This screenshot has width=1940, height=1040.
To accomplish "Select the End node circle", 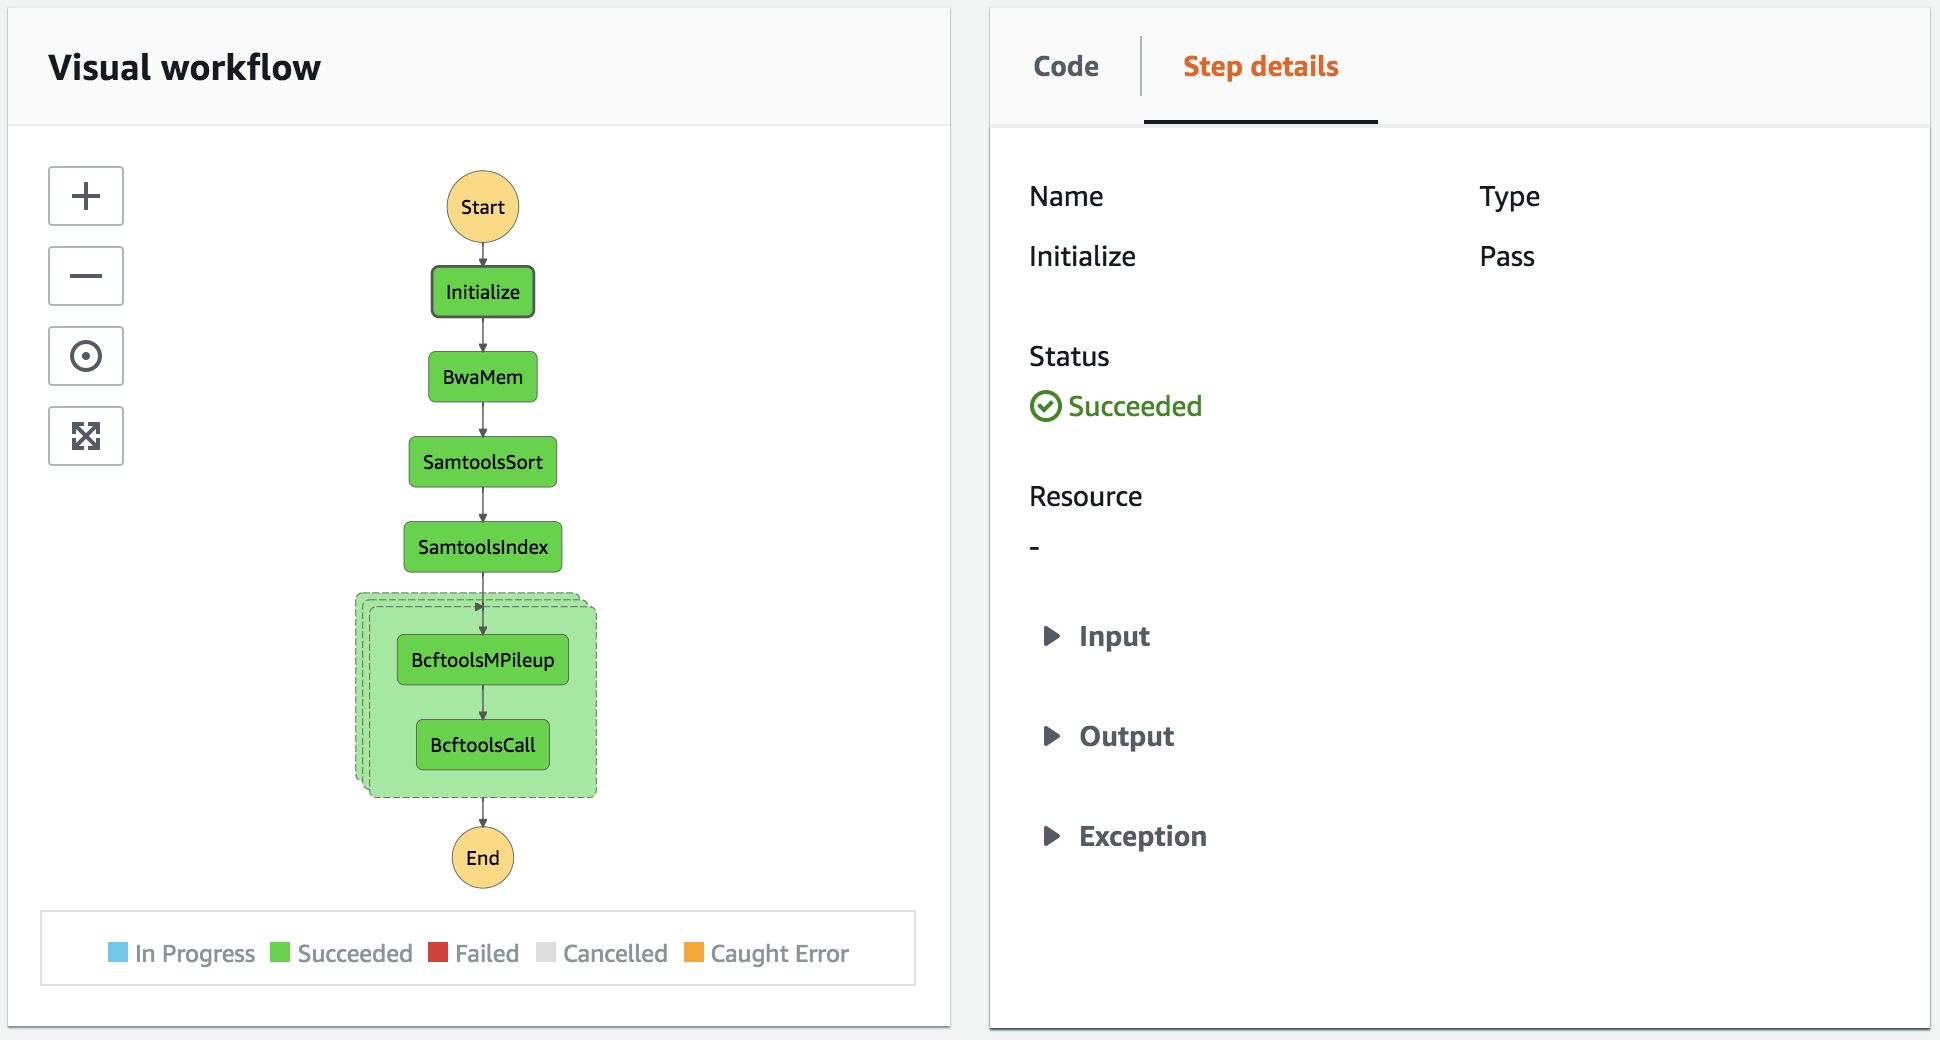I will click(483, 858).
